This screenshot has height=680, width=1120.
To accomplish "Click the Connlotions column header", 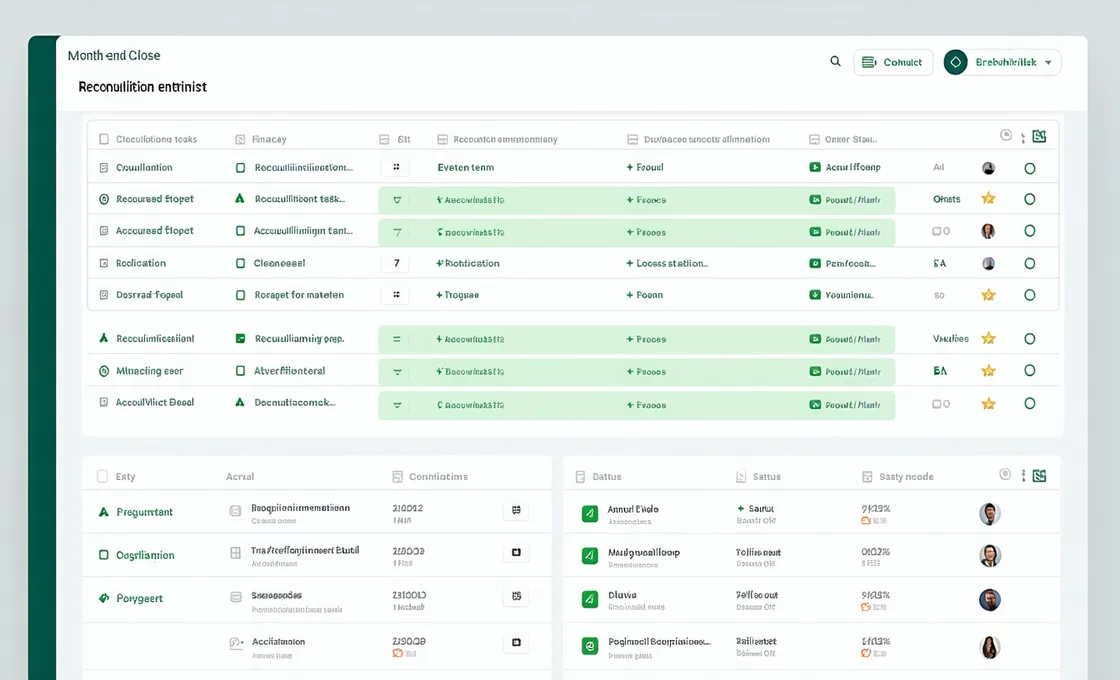I will point(438,476).
